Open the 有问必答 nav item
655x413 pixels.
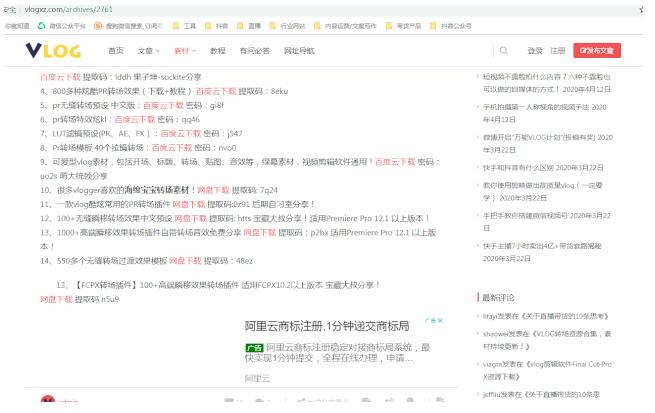[254, 51]
